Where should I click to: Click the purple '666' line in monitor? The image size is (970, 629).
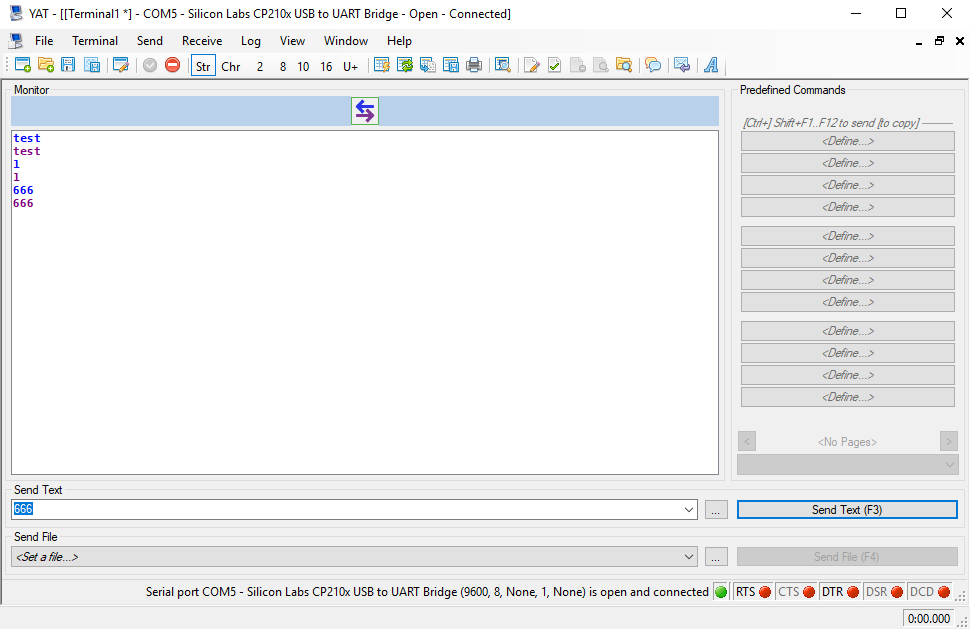tap(23, 203)
